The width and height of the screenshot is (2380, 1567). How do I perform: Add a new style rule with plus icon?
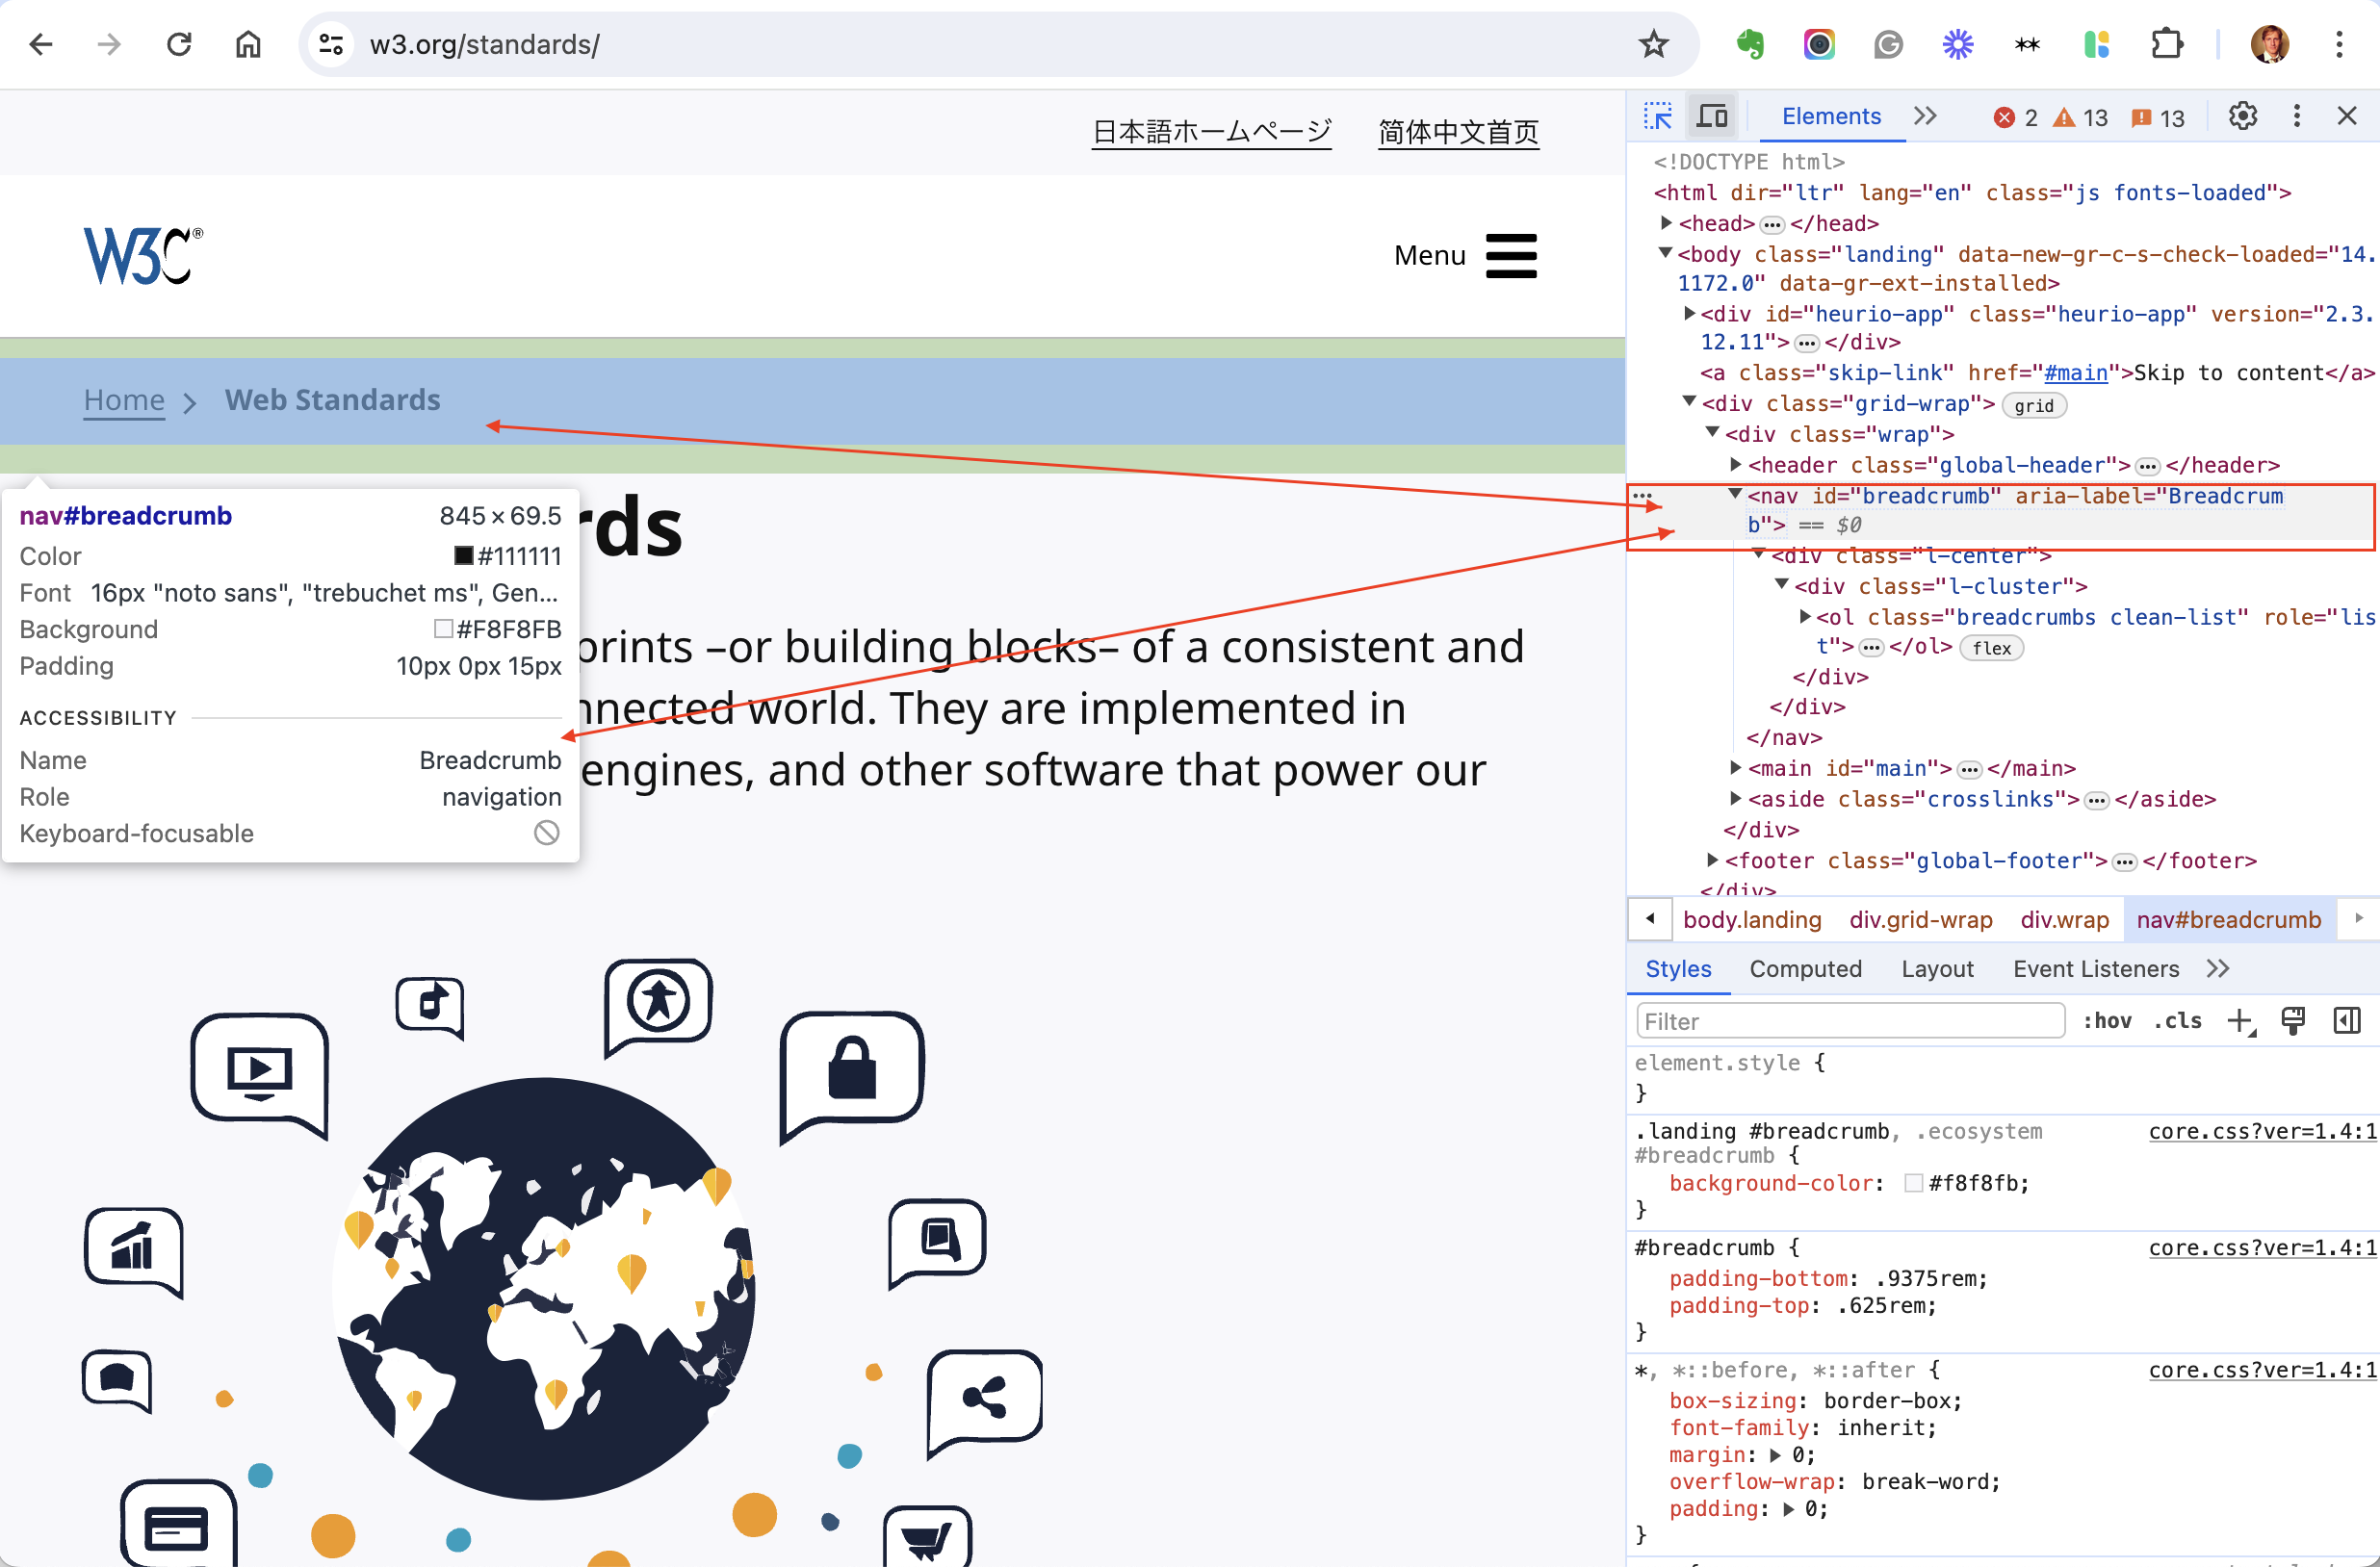tap(2241, 1021)
